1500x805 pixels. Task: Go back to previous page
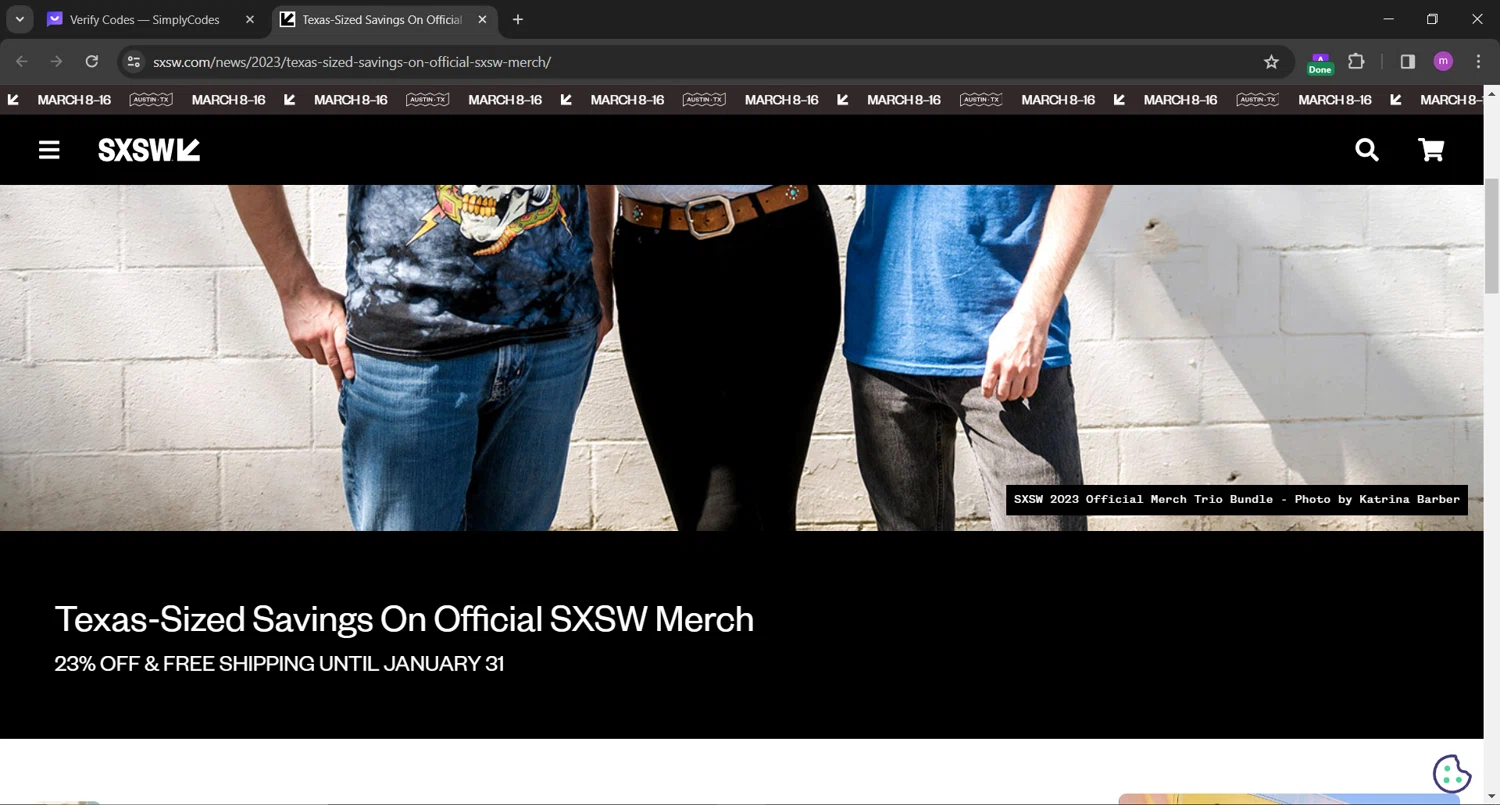(x=22, y=62)
